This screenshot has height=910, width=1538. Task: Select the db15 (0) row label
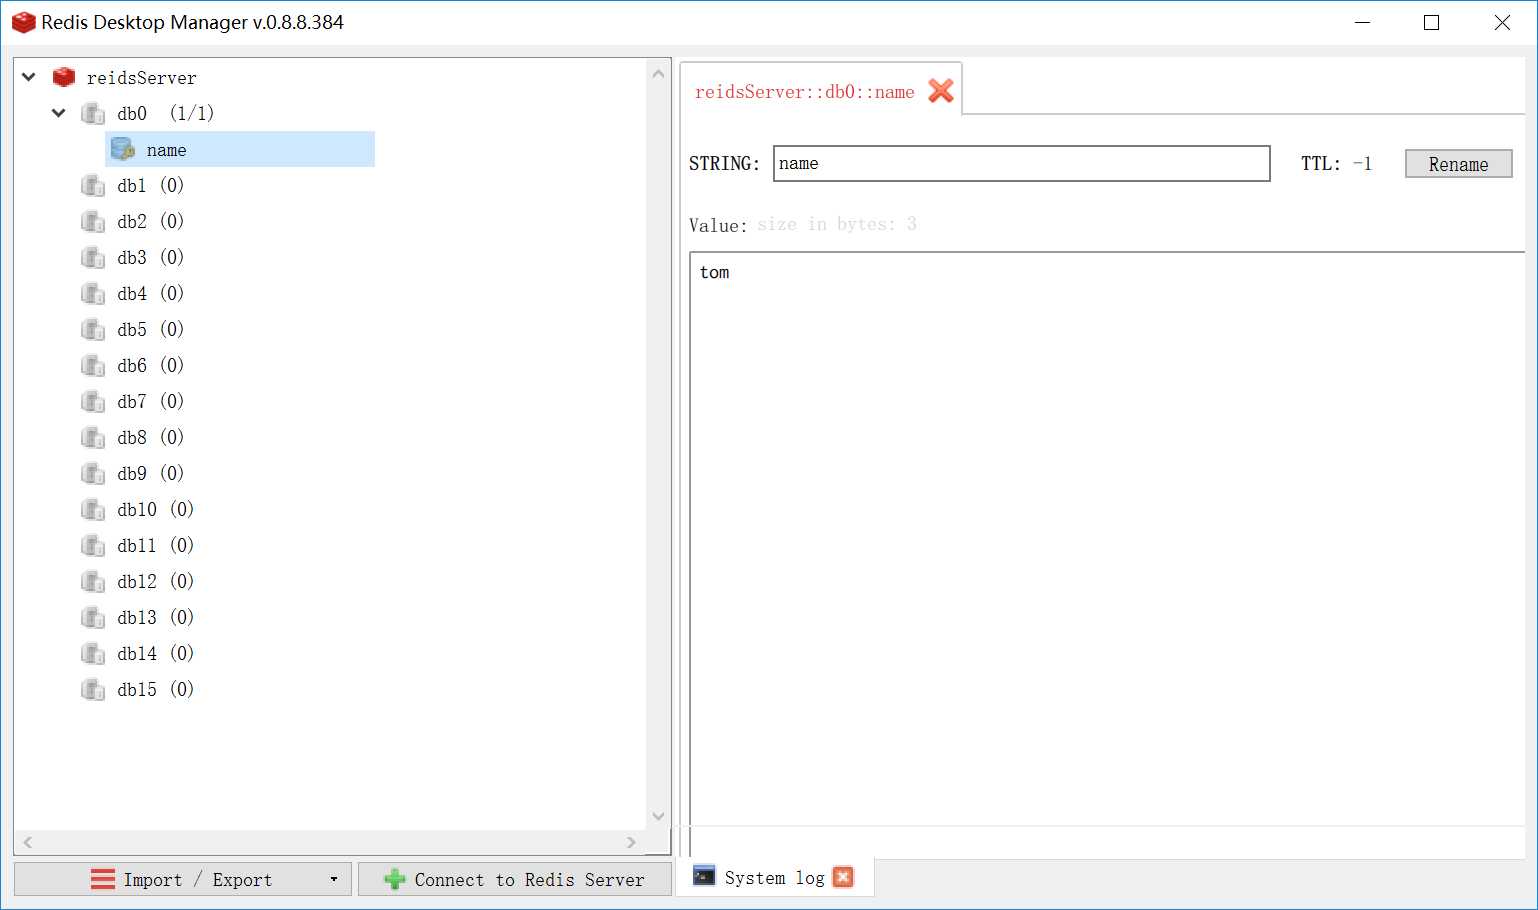click(155, 689)
